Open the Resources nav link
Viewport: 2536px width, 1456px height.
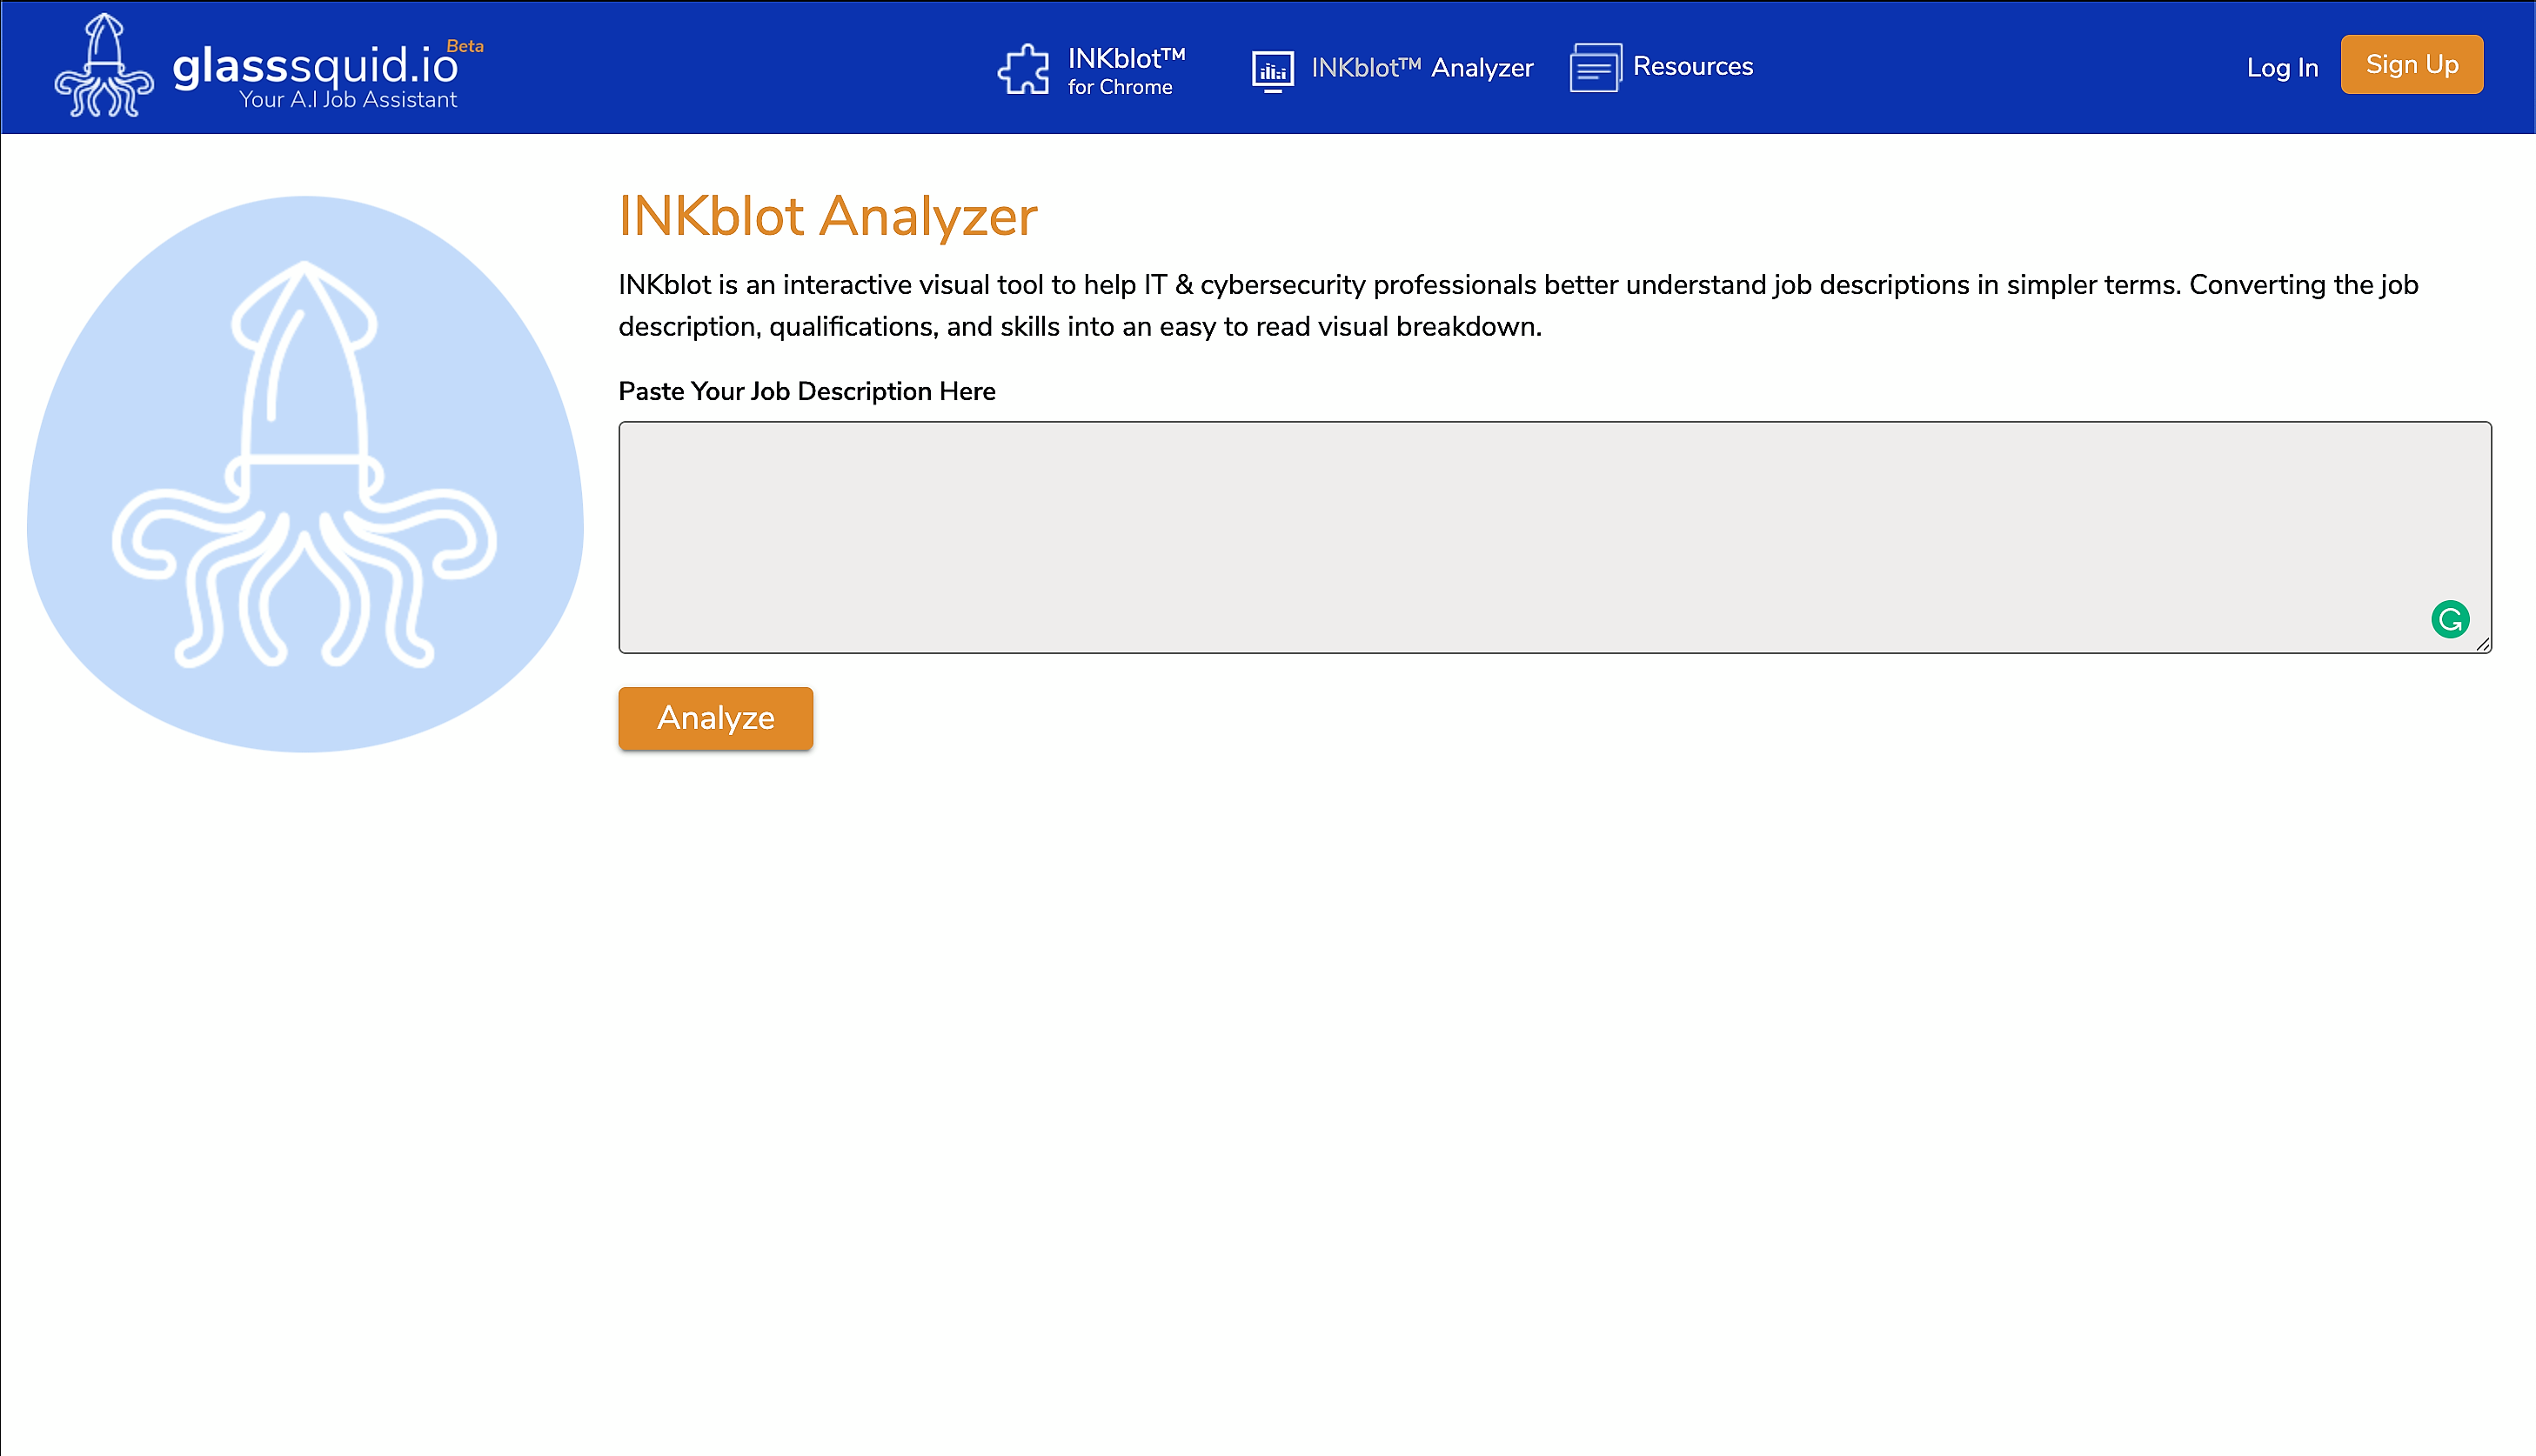1692,67
